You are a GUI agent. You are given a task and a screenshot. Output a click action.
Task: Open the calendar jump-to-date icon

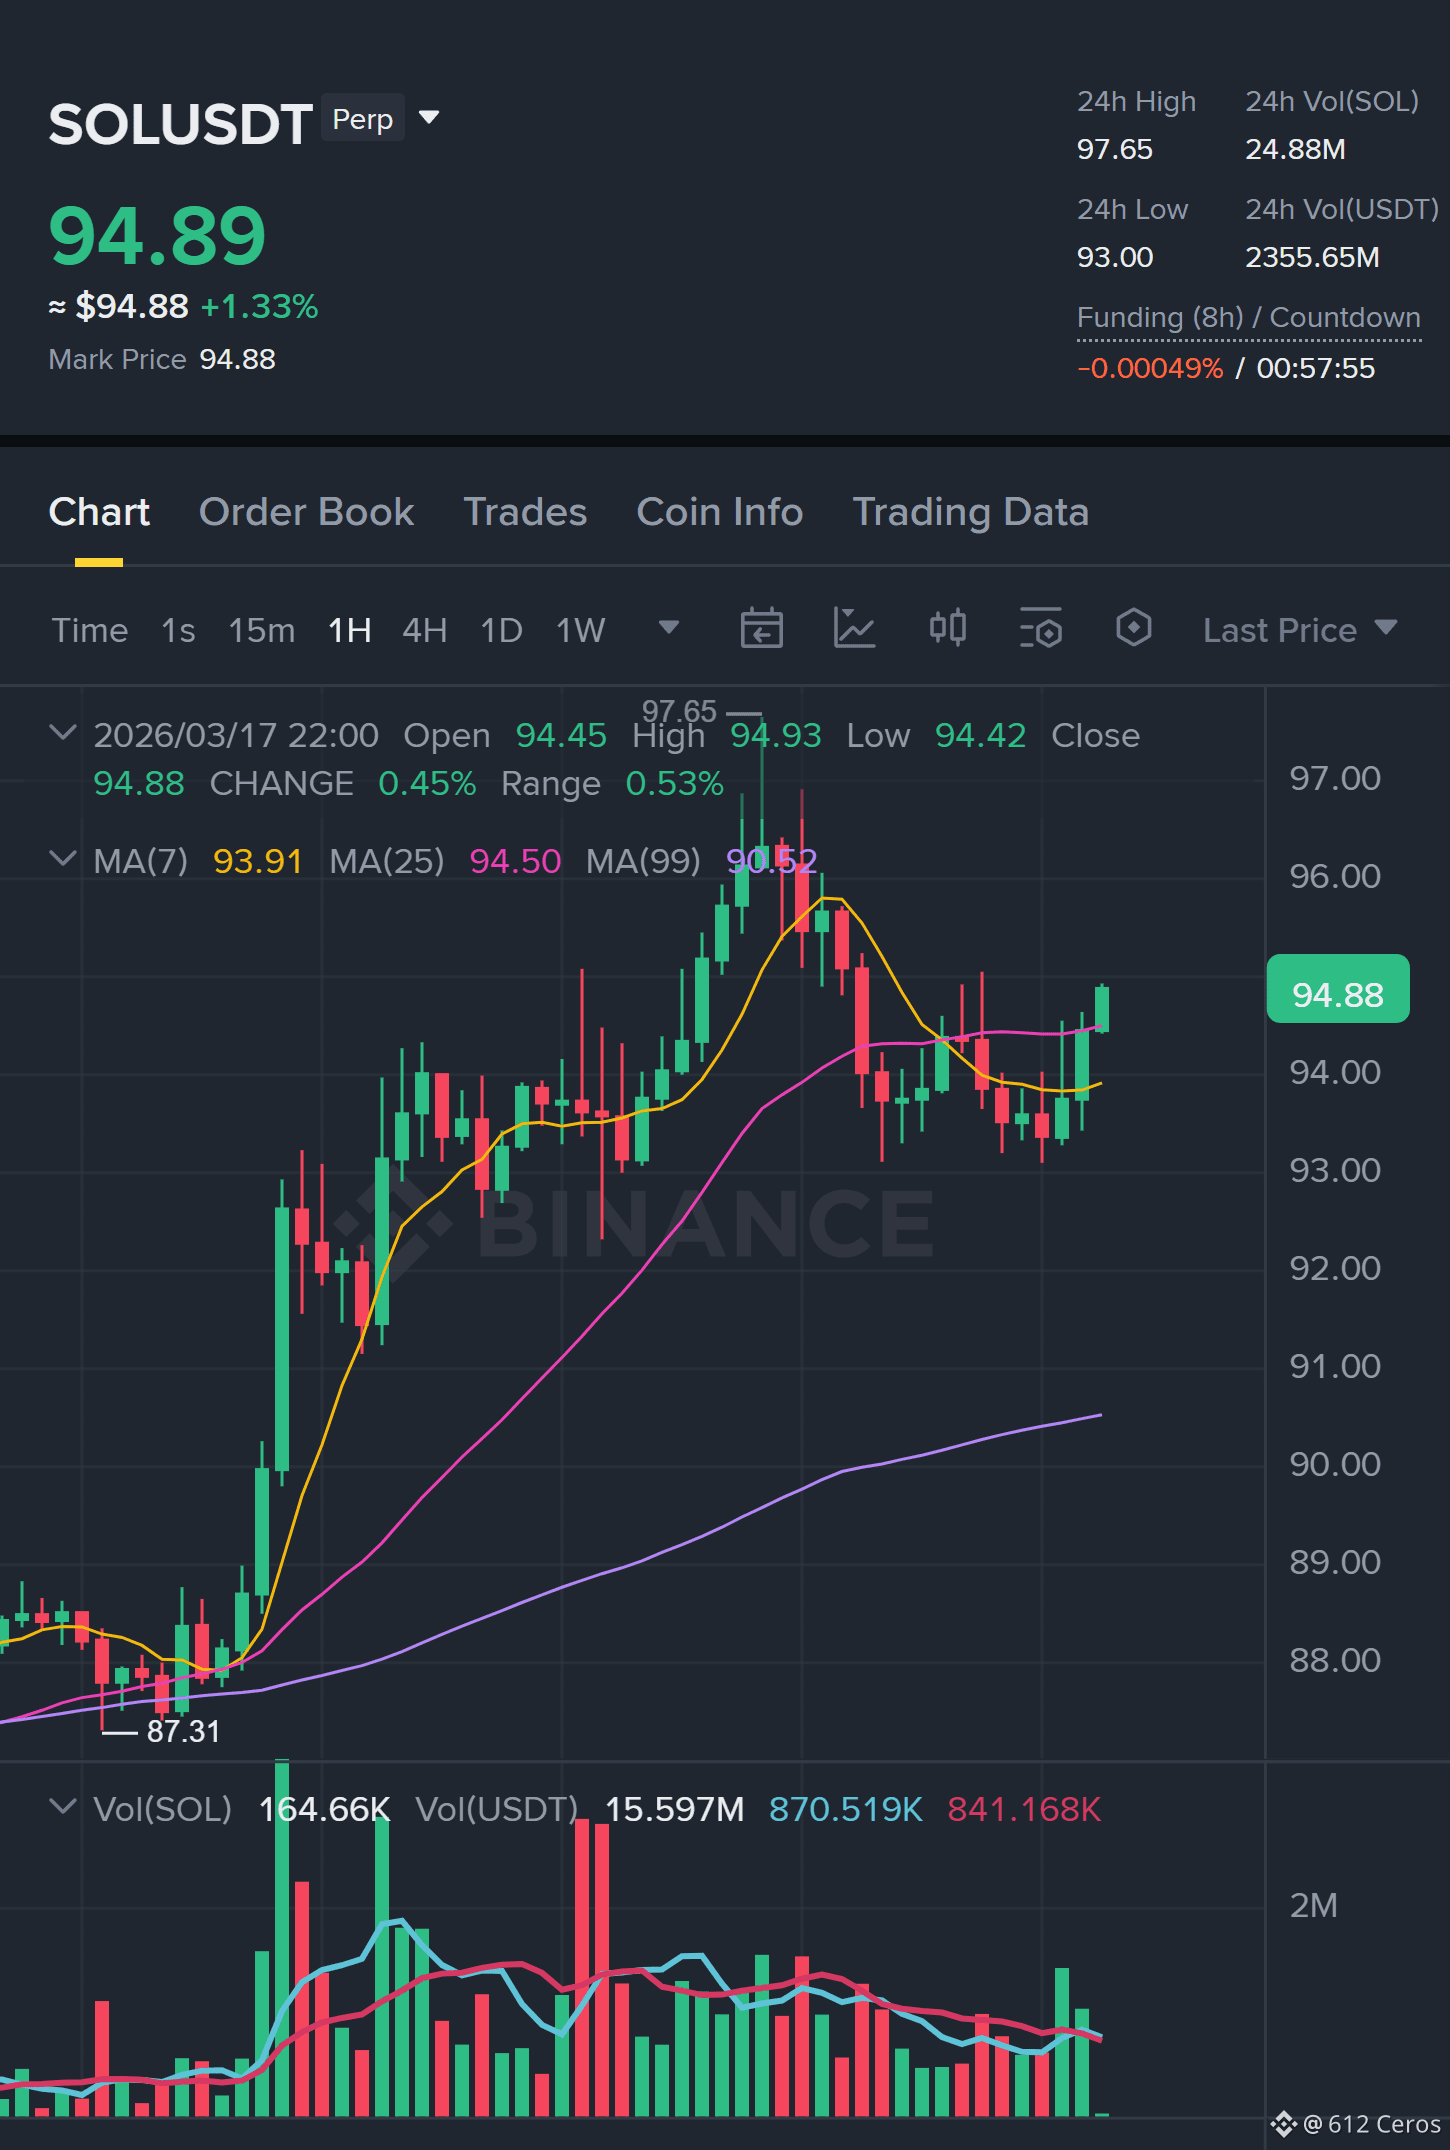pyautogui.click(x=761, y=629)
